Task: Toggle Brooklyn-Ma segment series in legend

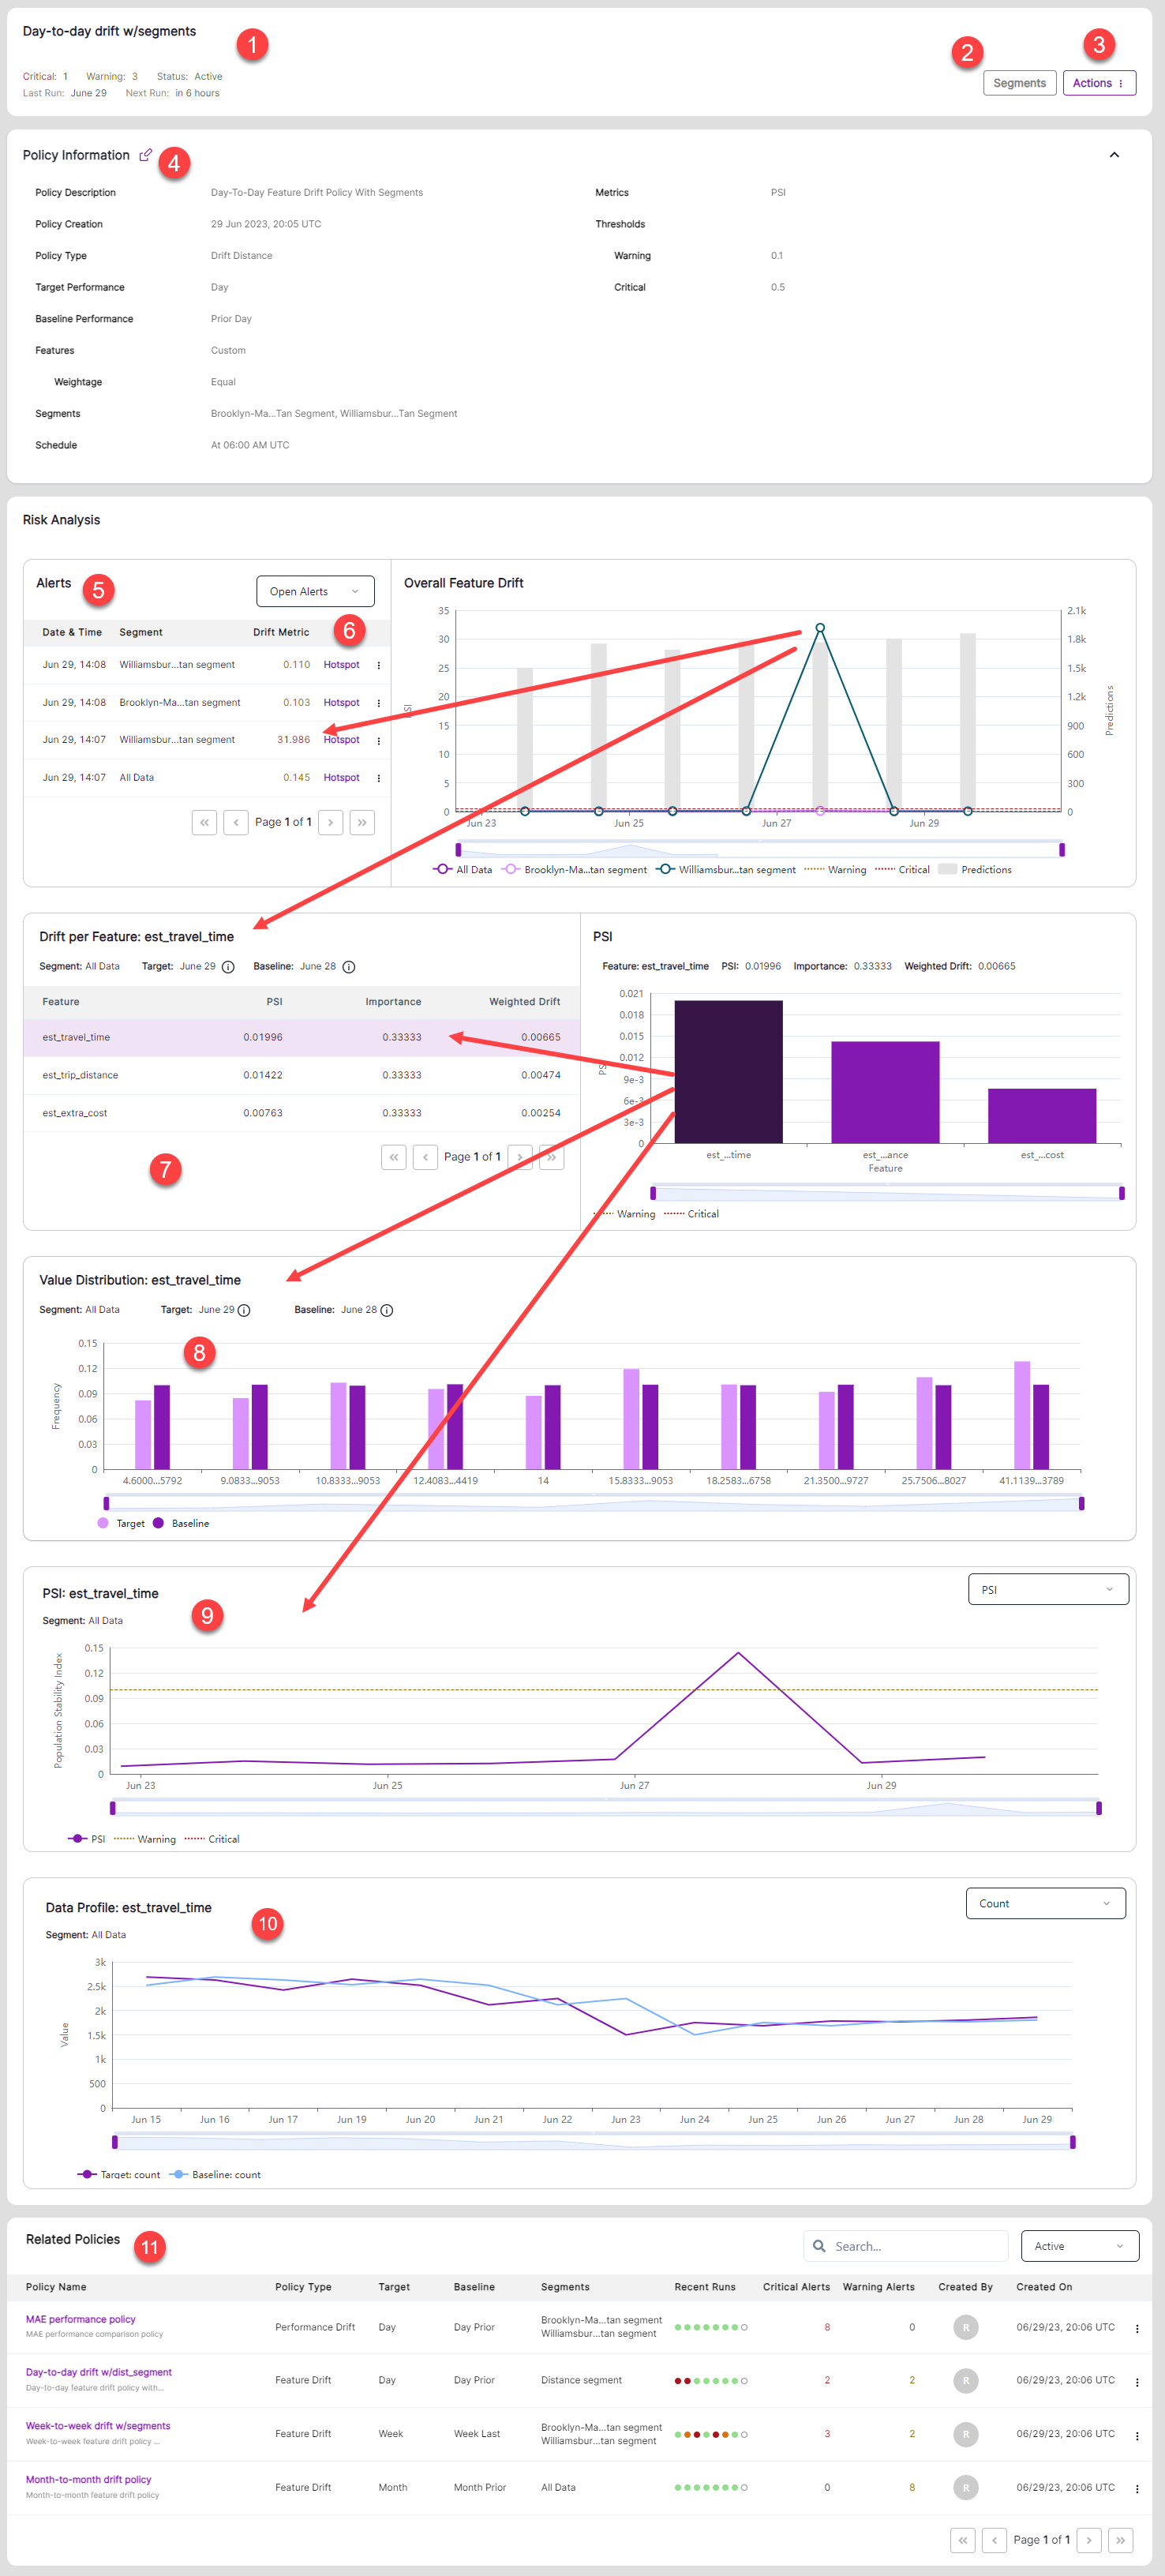Action: point(574,870)
